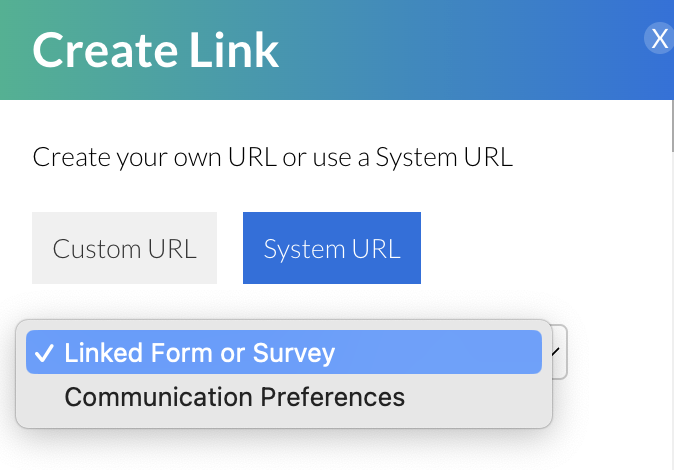The height and width of the screenshot is (470, 674).
Task: Click the Create Link heading text
Action: coord(155,50)
